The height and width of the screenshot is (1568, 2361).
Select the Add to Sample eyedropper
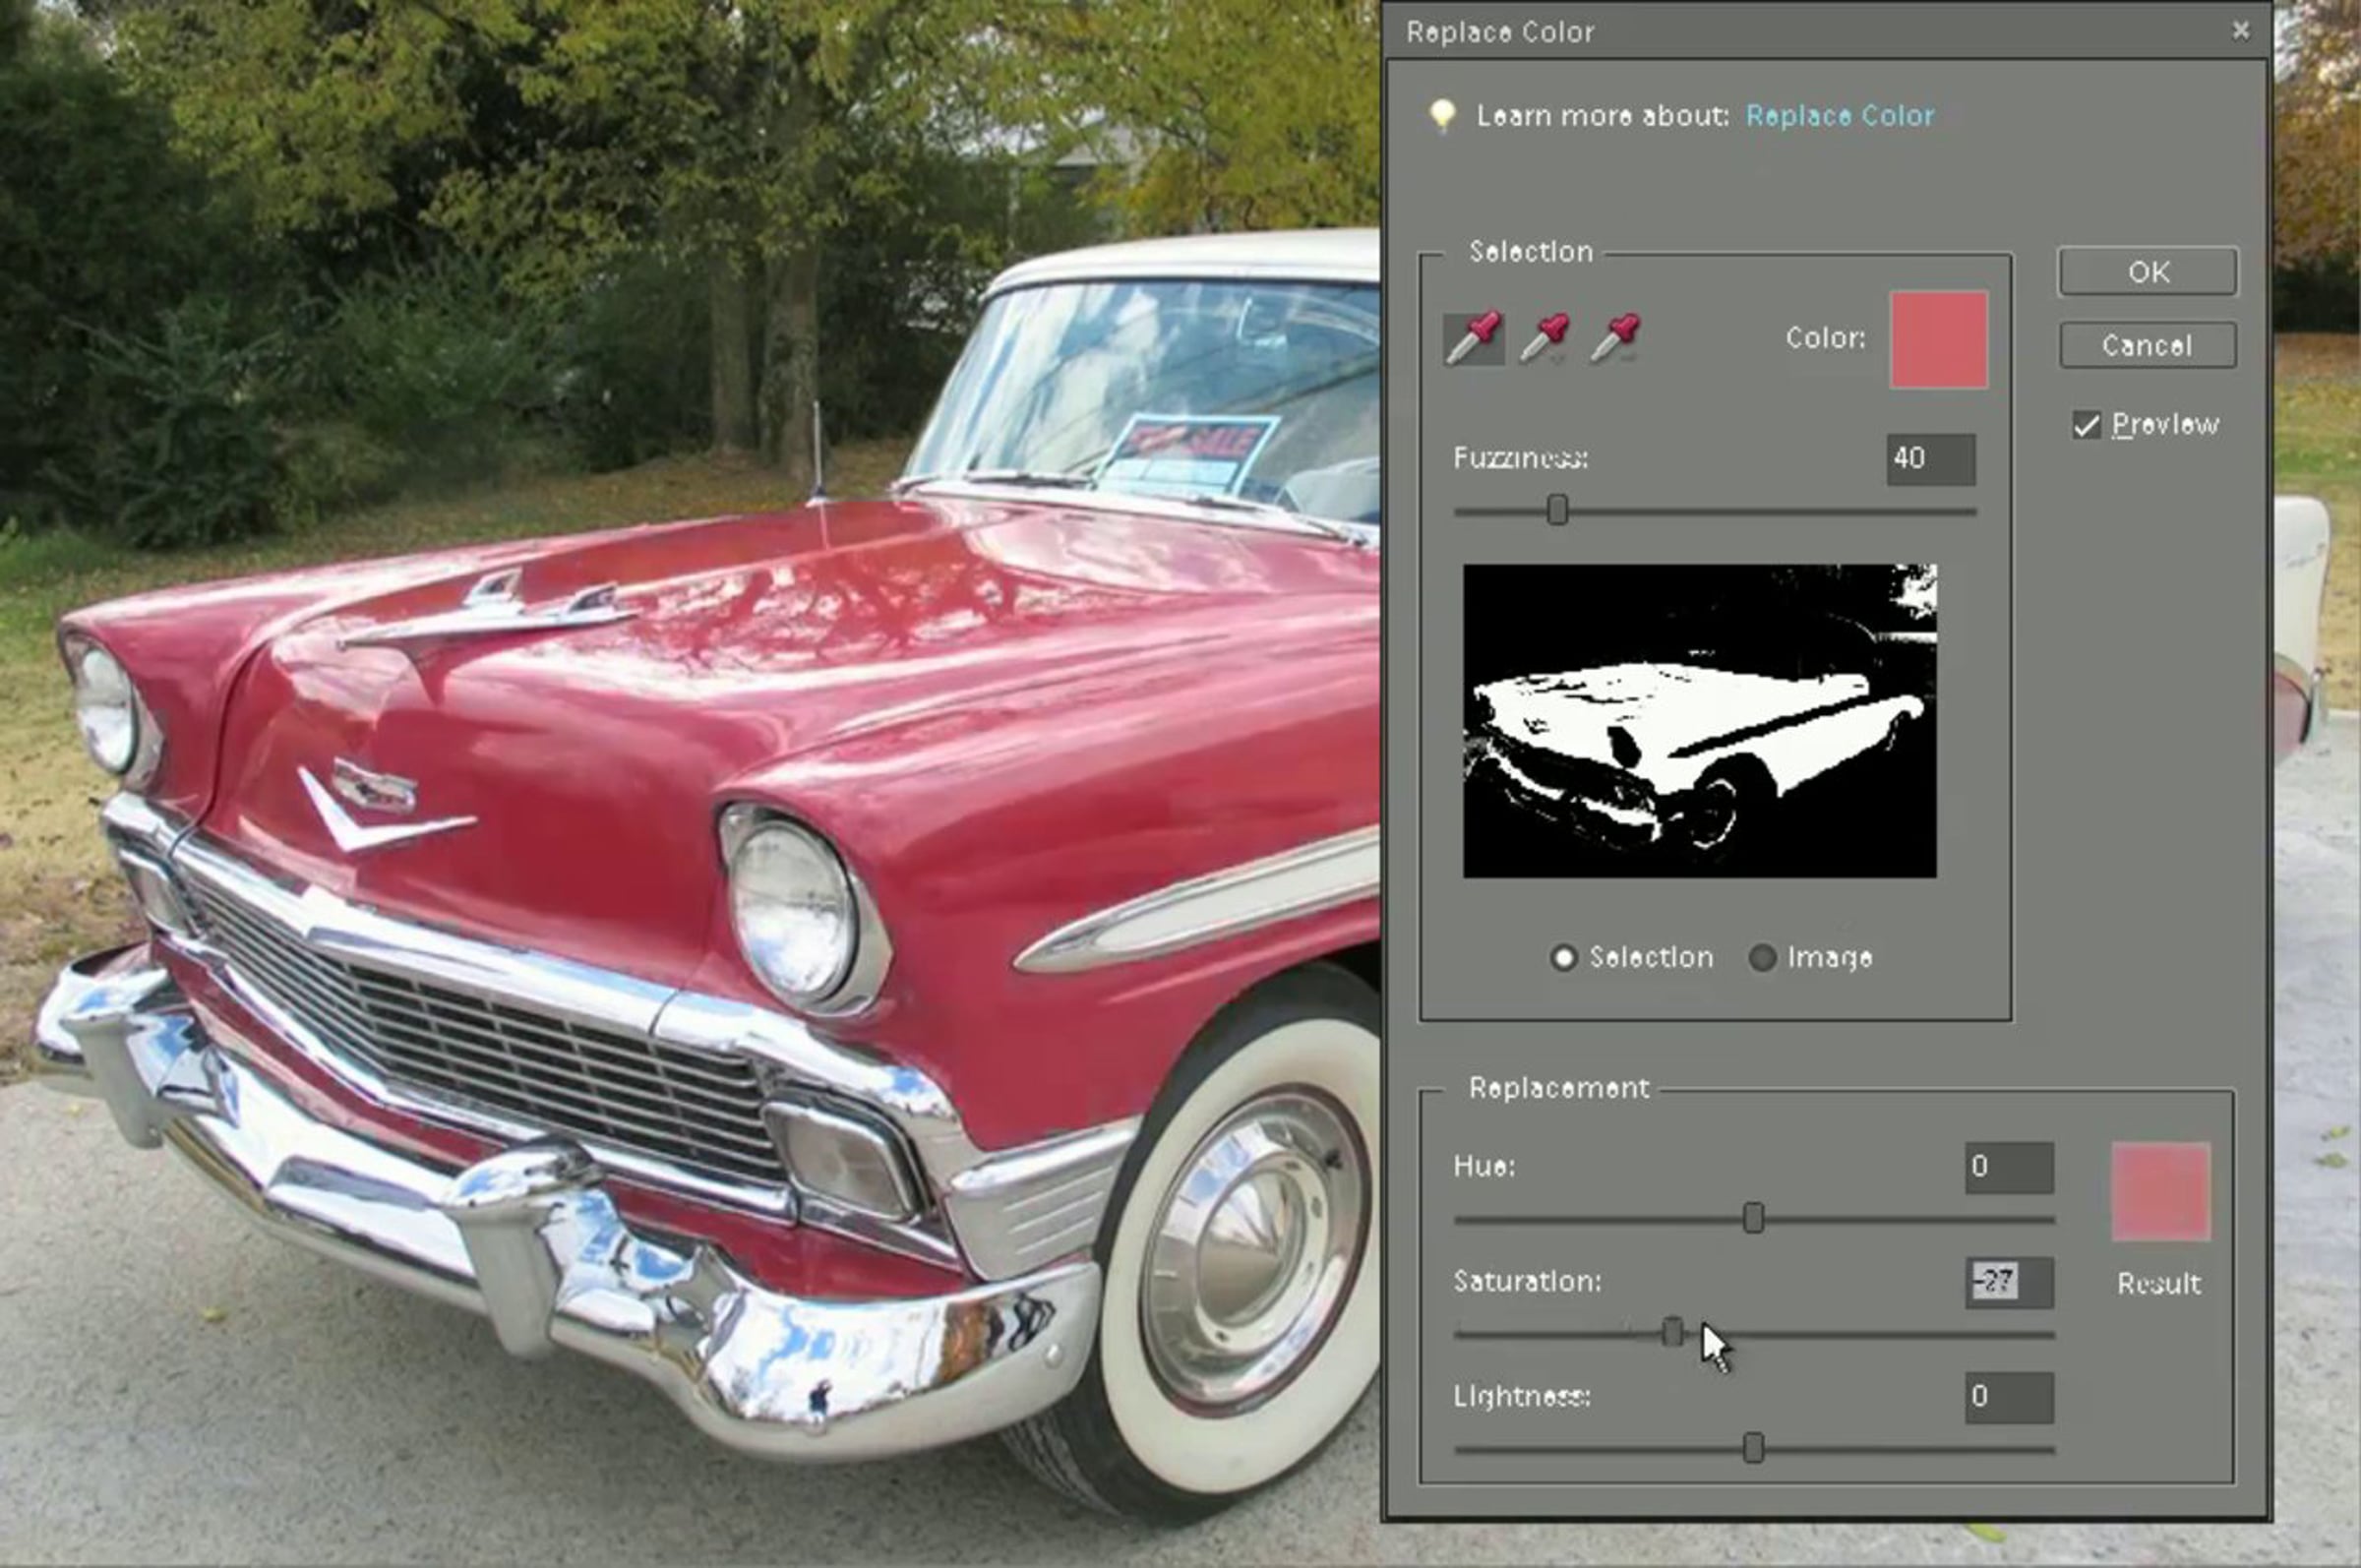(x=1544, y=339)
